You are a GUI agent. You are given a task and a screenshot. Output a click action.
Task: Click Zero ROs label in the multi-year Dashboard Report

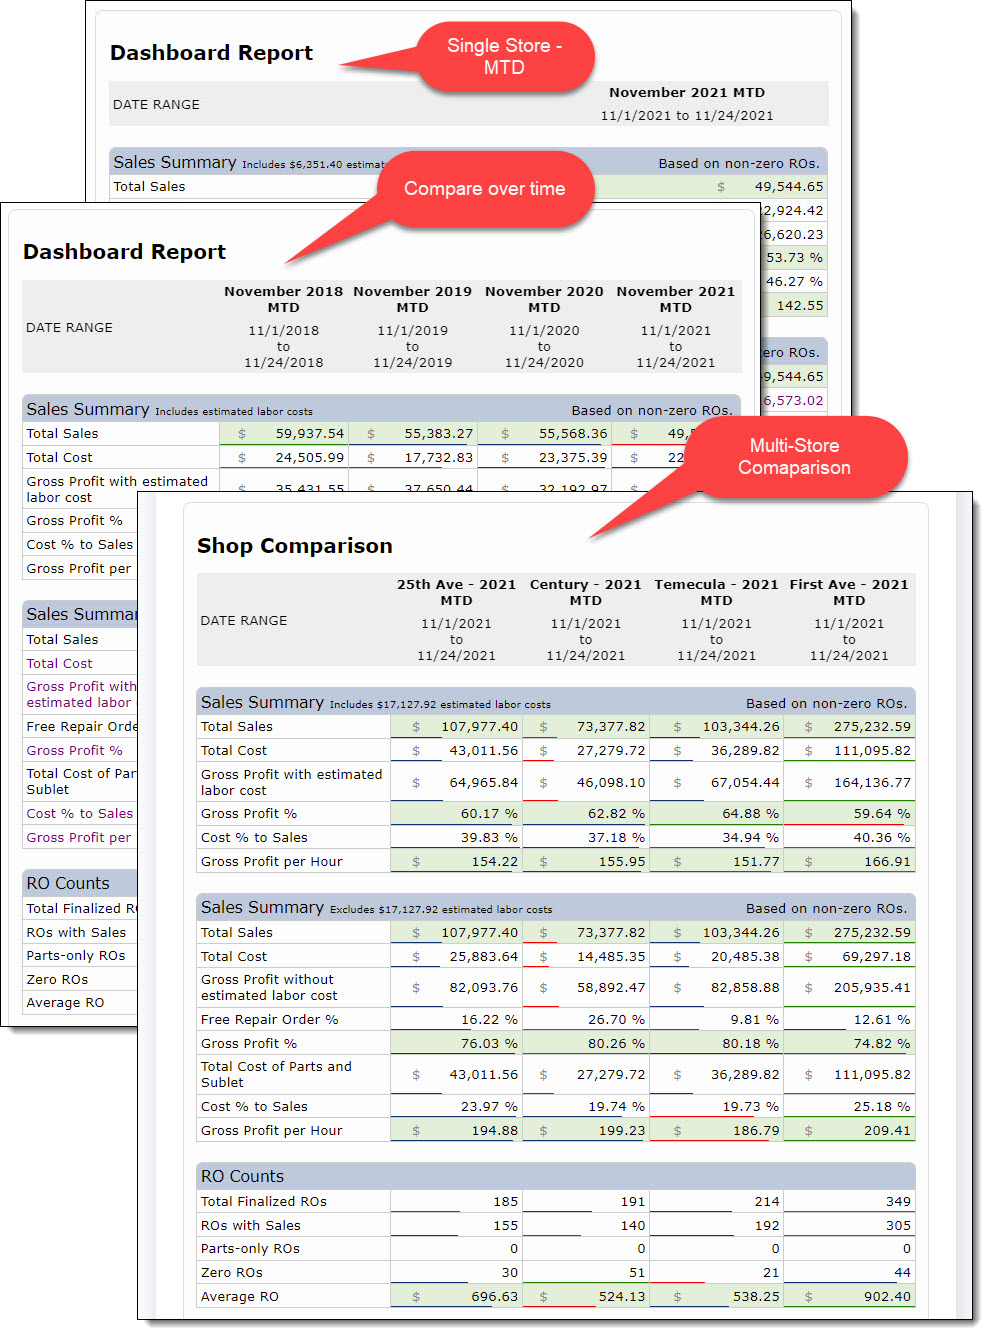(x=57, y=980)
